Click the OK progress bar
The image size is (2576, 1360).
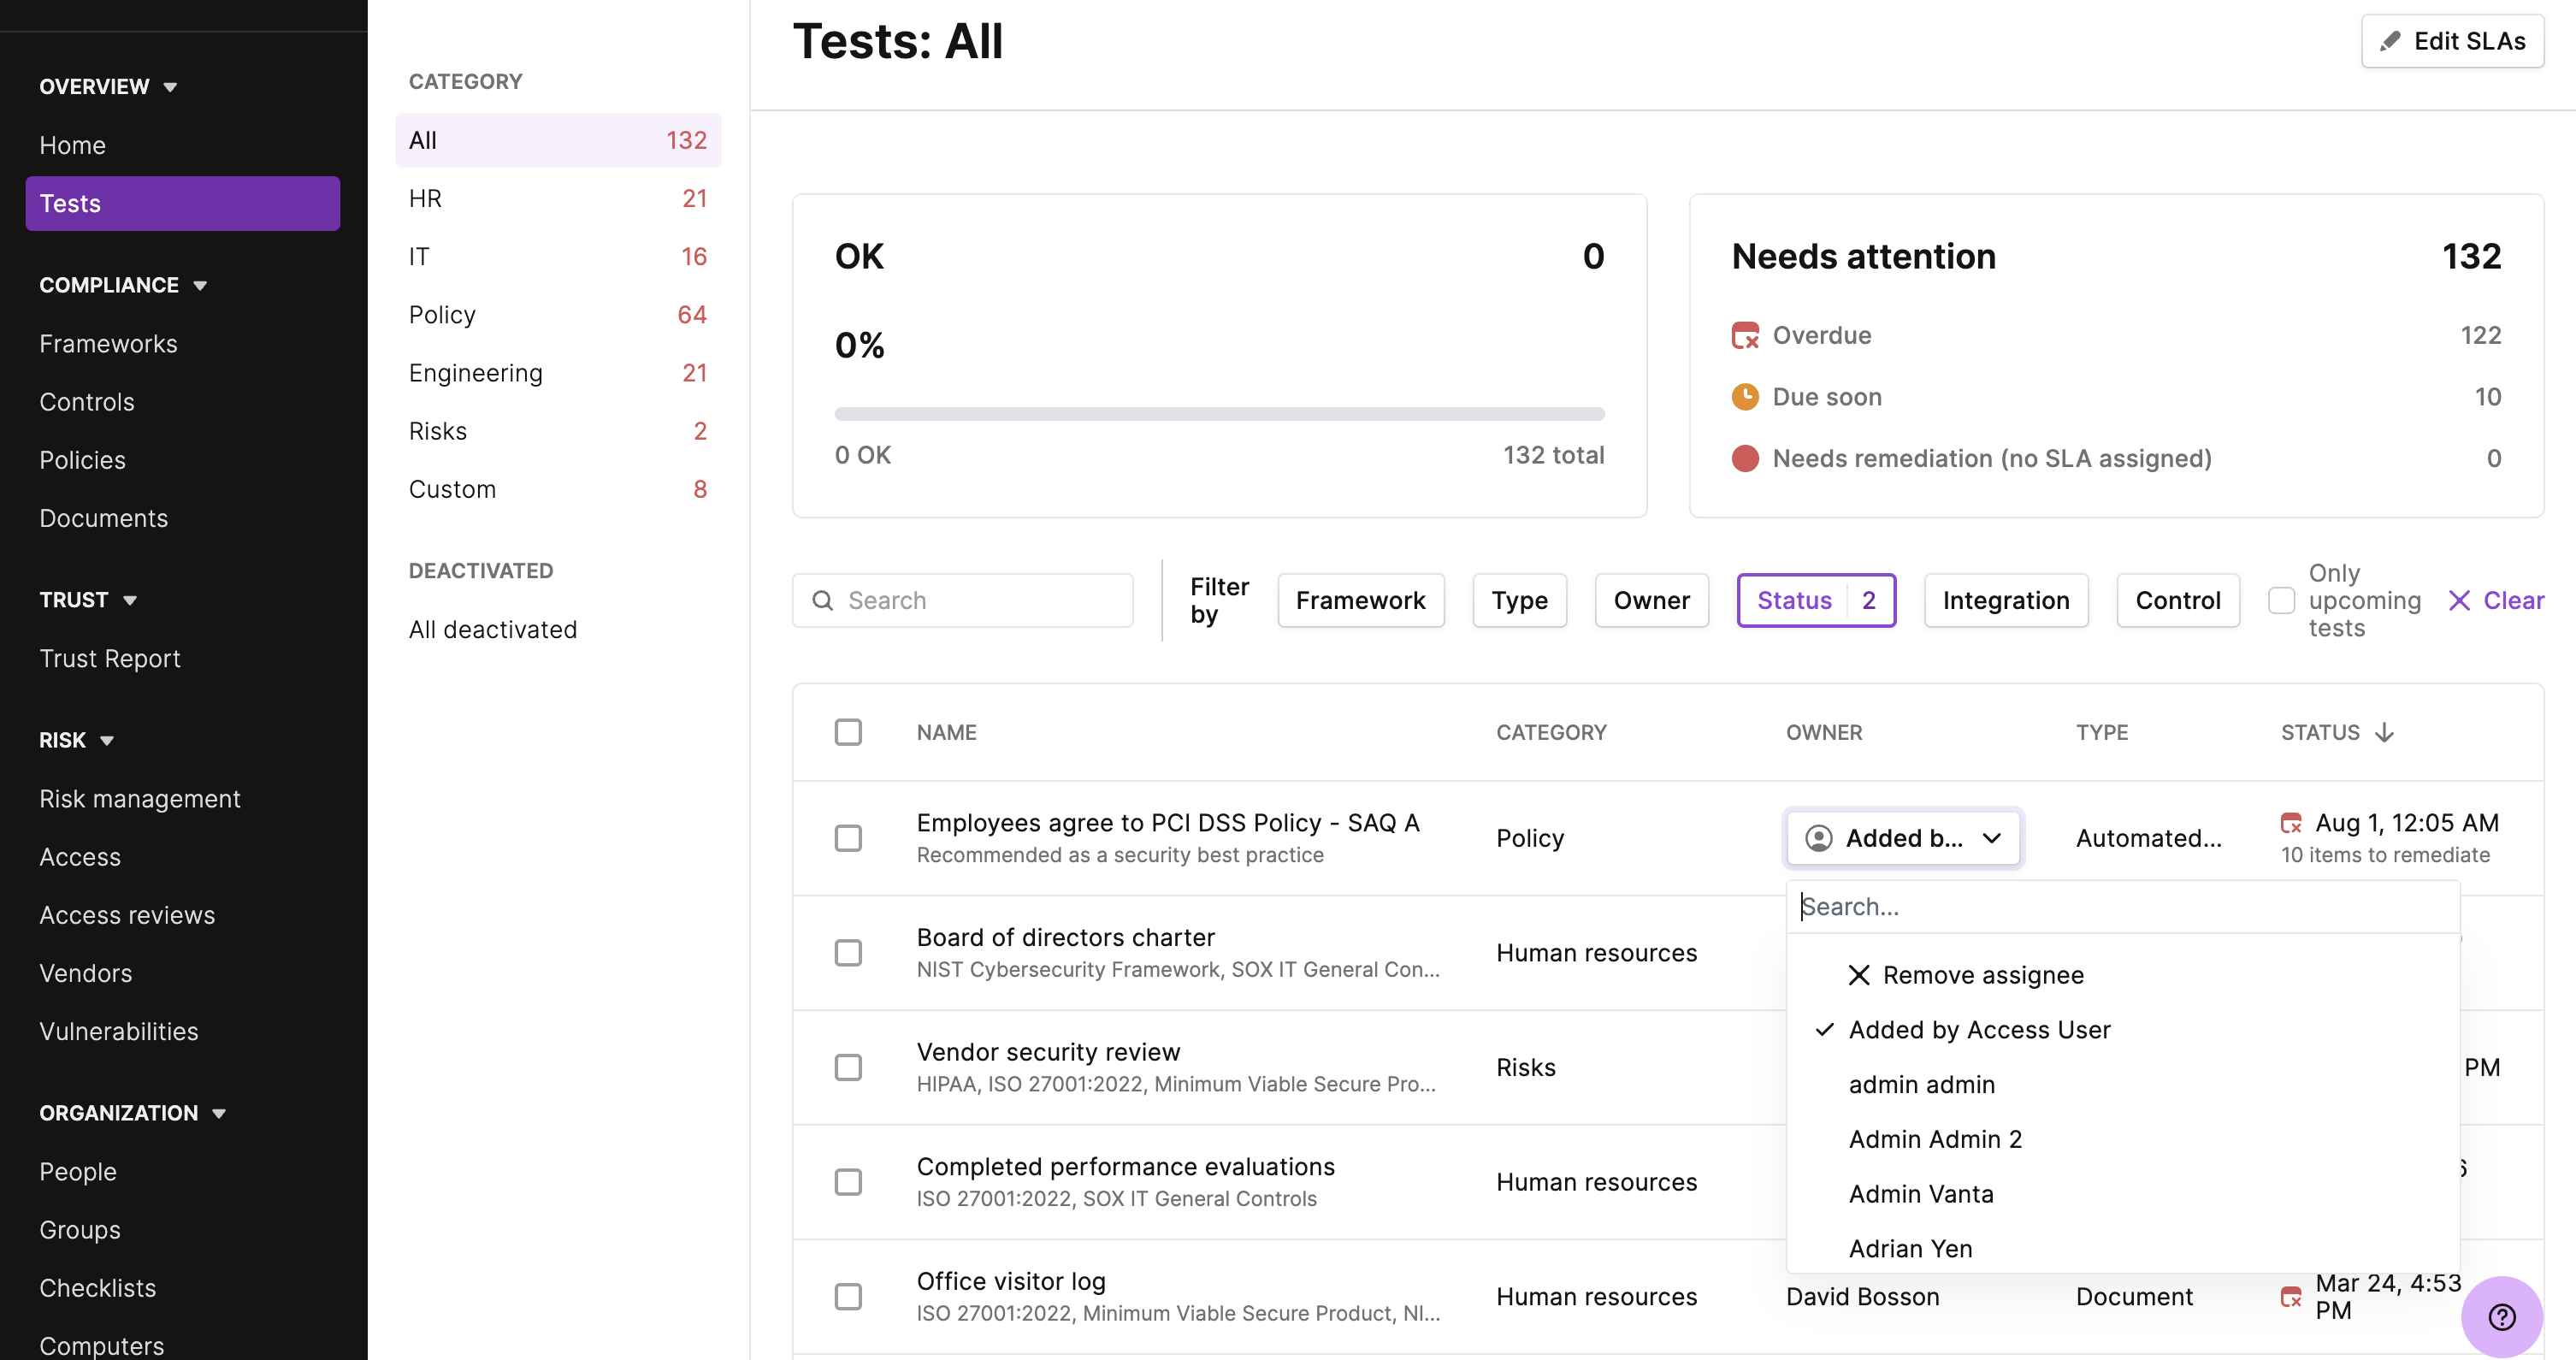pos(1219,413)
